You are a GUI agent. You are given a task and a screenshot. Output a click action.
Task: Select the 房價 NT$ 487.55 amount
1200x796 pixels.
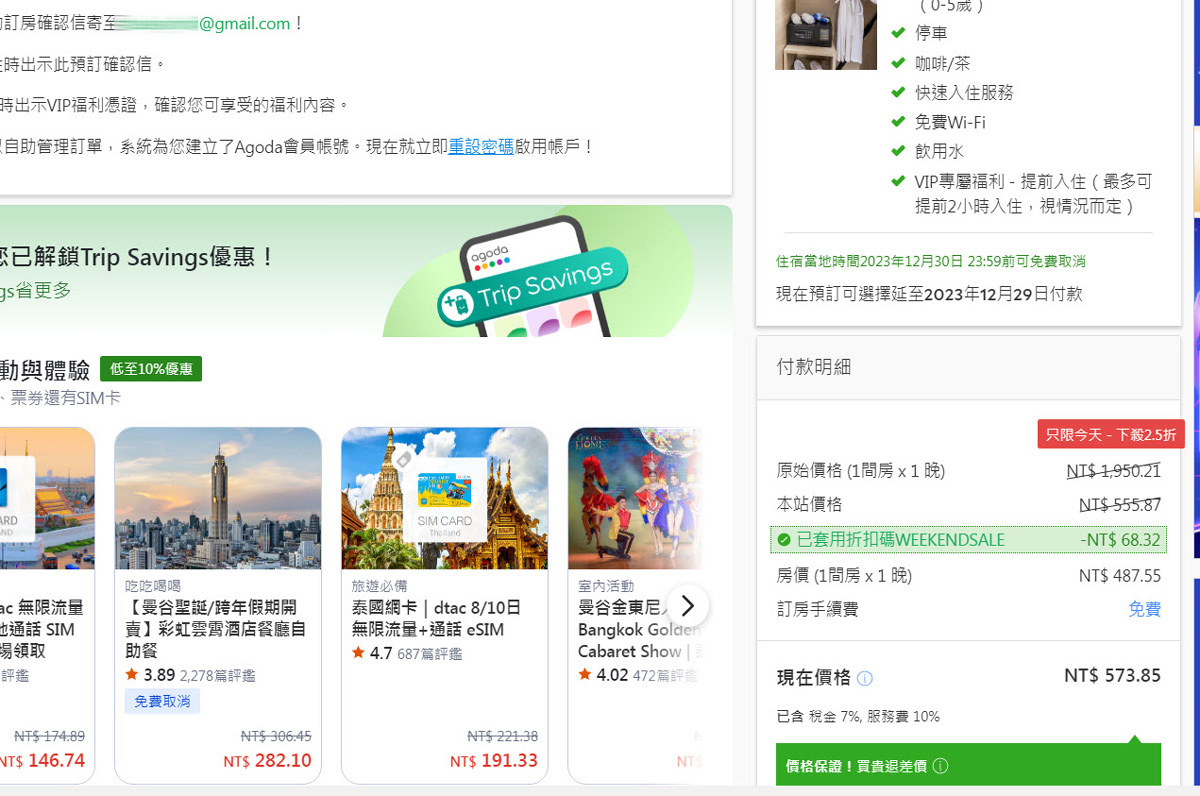1120,576
